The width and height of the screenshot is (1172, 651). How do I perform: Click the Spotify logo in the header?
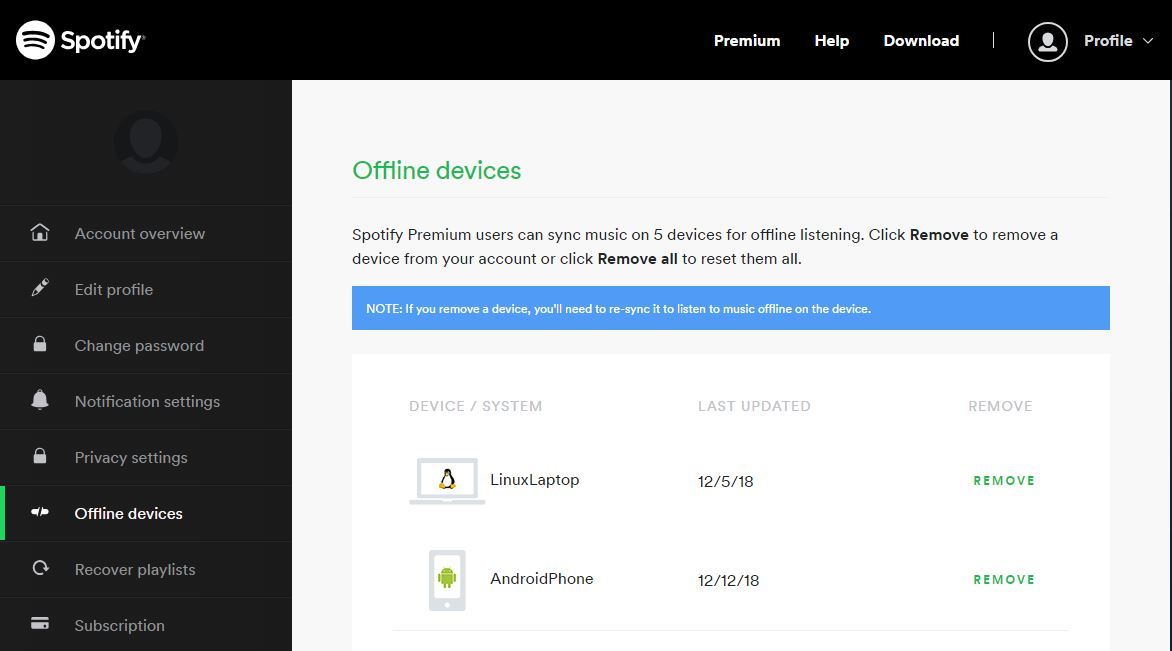[81, 40]
